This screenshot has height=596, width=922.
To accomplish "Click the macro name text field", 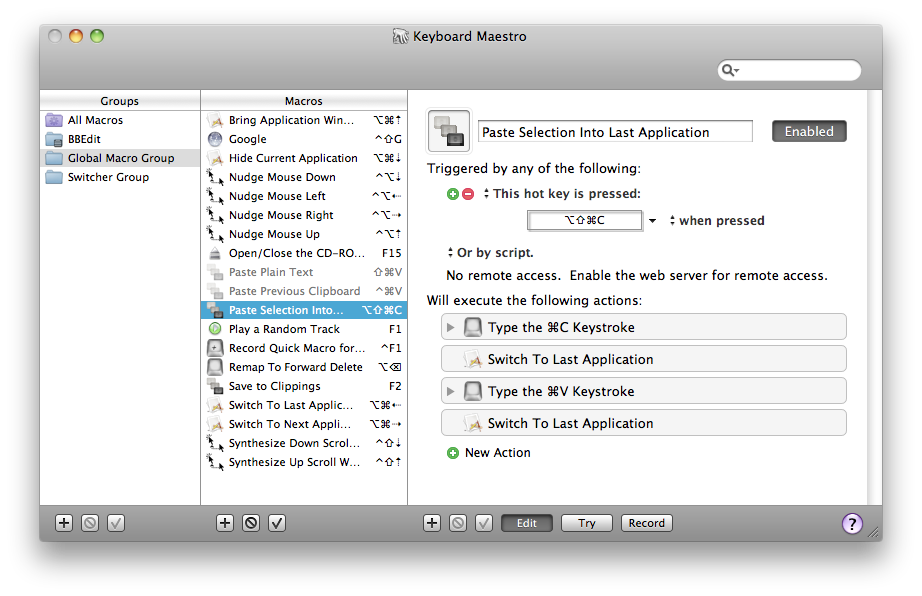I will coord(615,132).
